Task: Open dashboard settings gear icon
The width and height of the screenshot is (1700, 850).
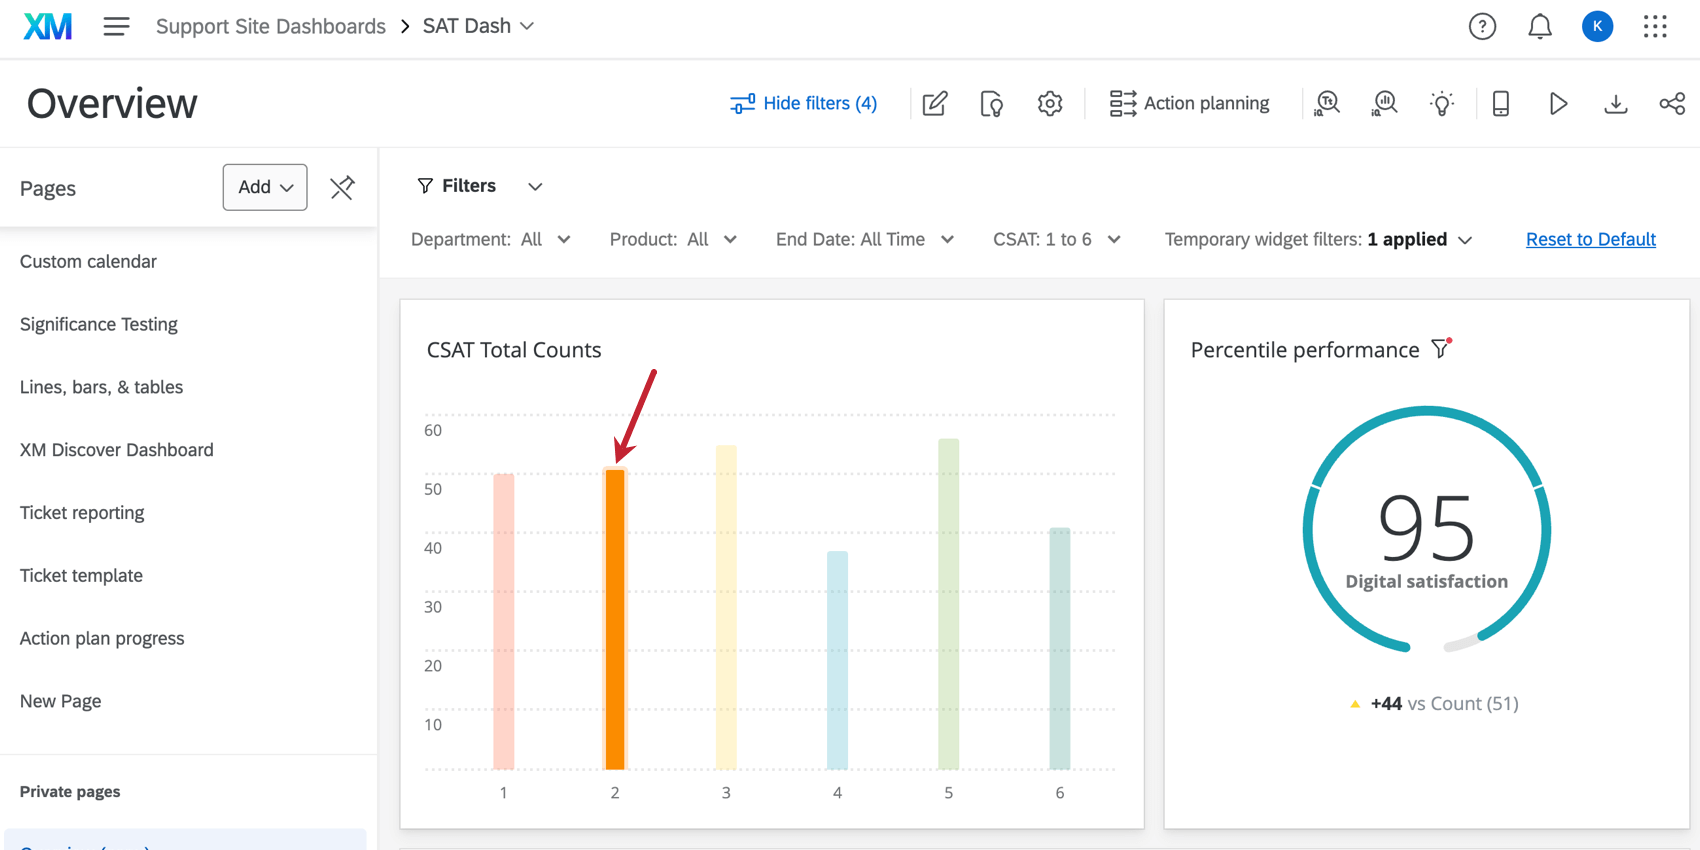Action: (1049, 104)
